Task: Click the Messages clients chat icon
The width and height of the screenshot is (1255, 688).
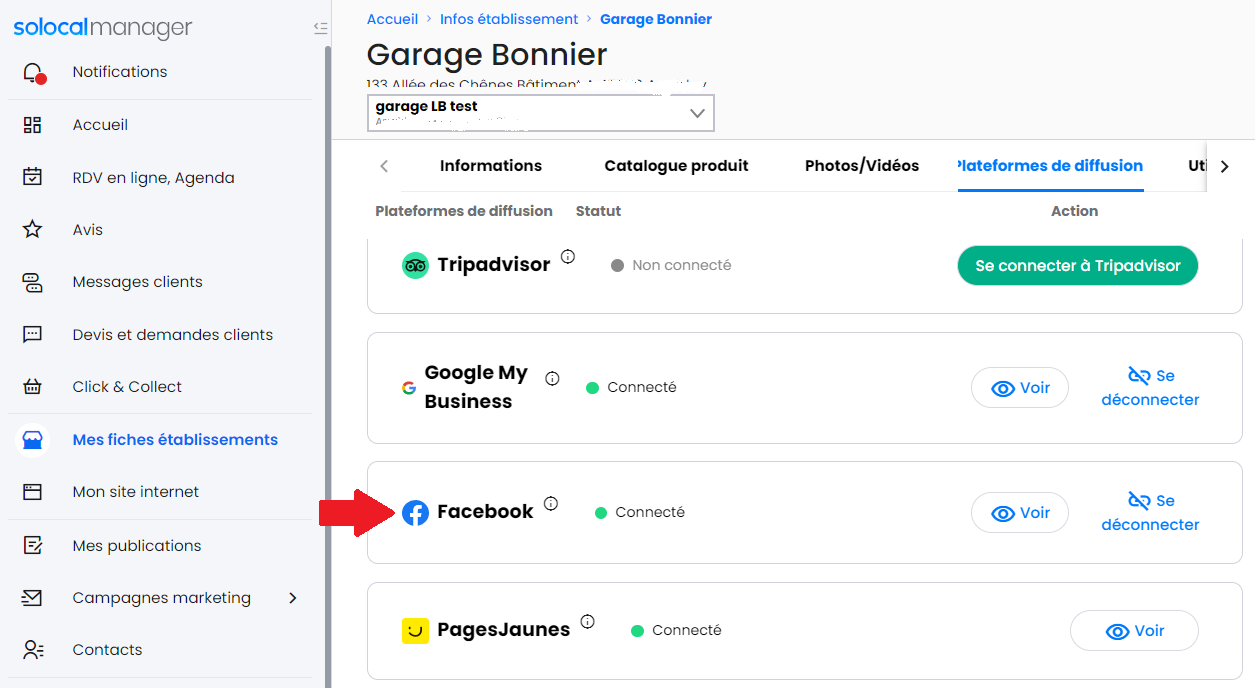Action: point(33,282)
